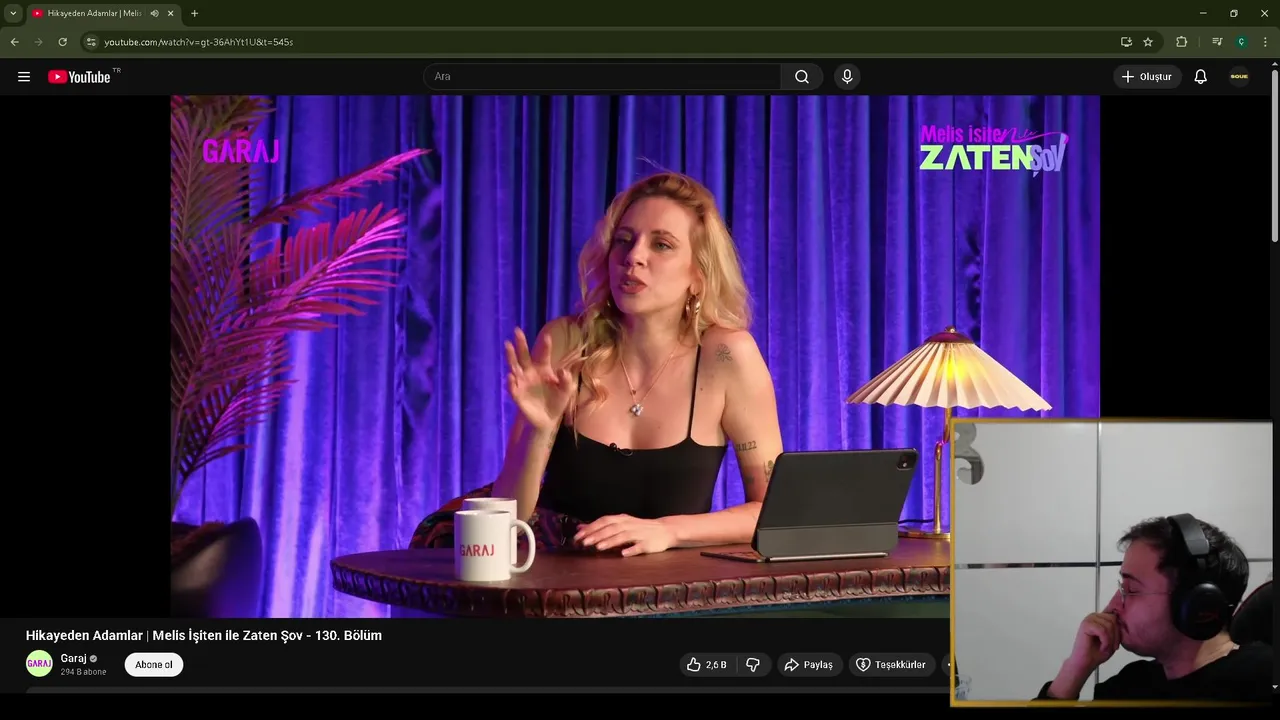Click the 294 B abone subscriber count
The height and width of the screenshot is (720, 1280).
coord(83,672)
